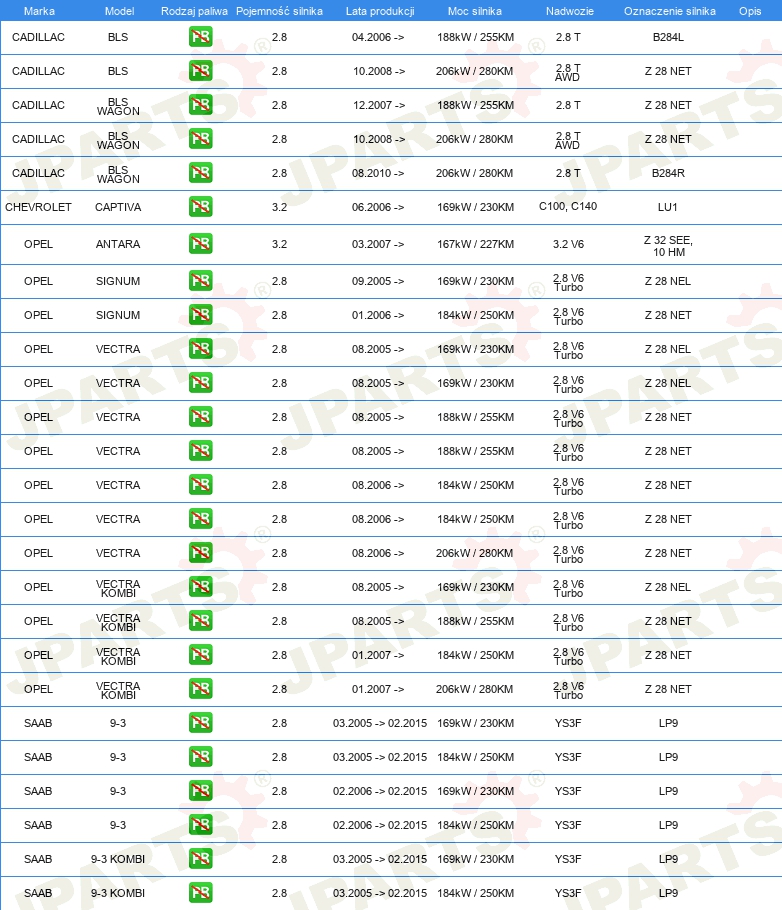This screenshot has width=782, height=910.
Task: Click the Nadwozie column header
Action: (x=570, y=11)
